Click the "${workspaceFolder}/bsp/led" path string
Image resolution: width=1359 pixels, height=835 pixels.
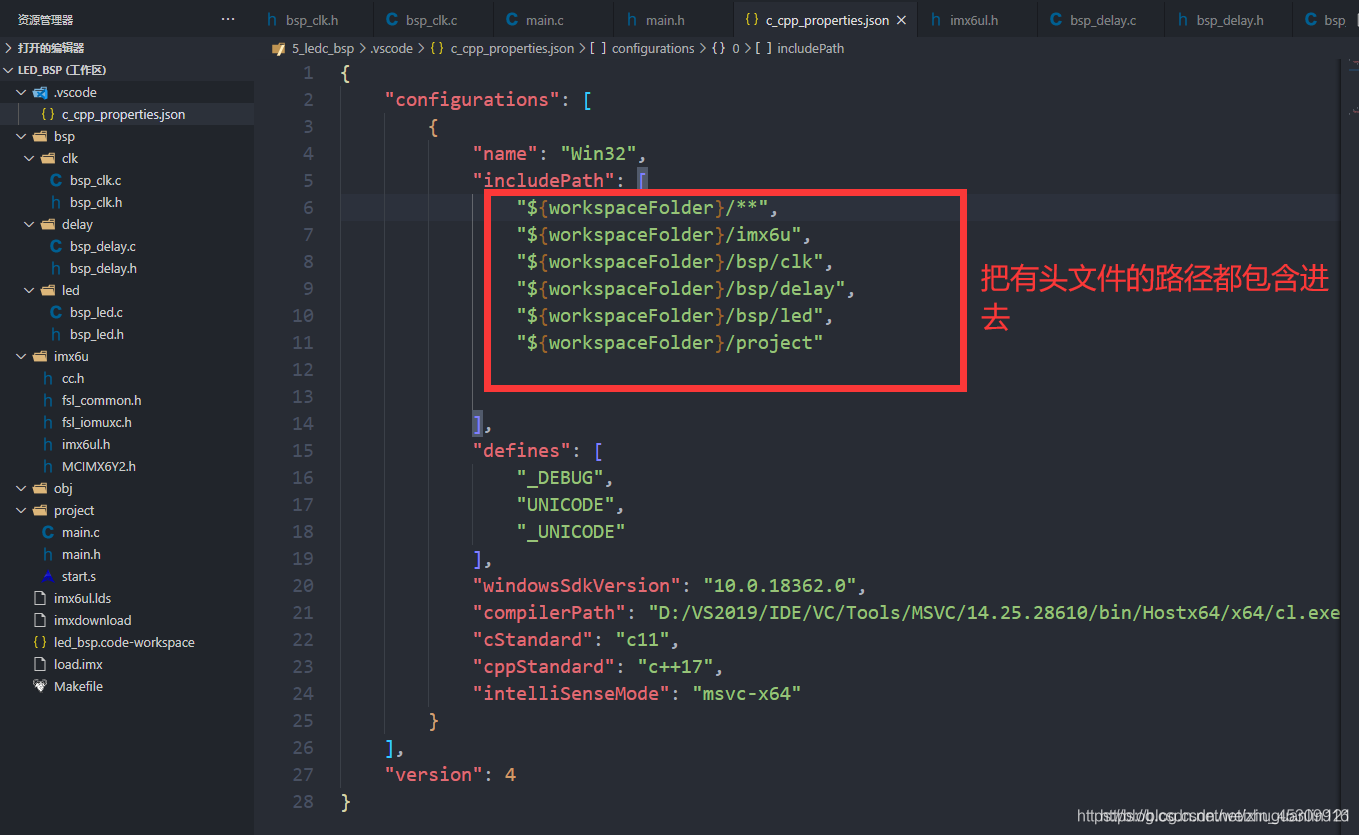[x=670, y=315]
